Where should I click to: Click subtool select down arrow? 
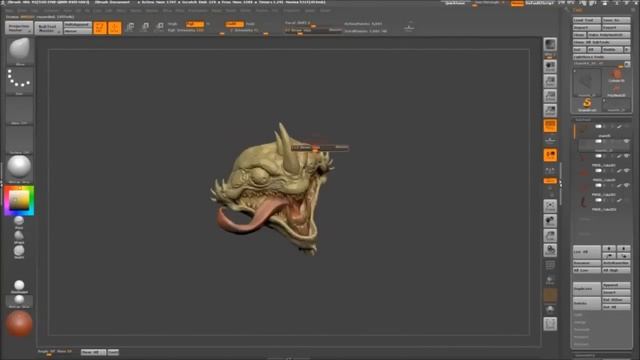(x=623, y=248)
